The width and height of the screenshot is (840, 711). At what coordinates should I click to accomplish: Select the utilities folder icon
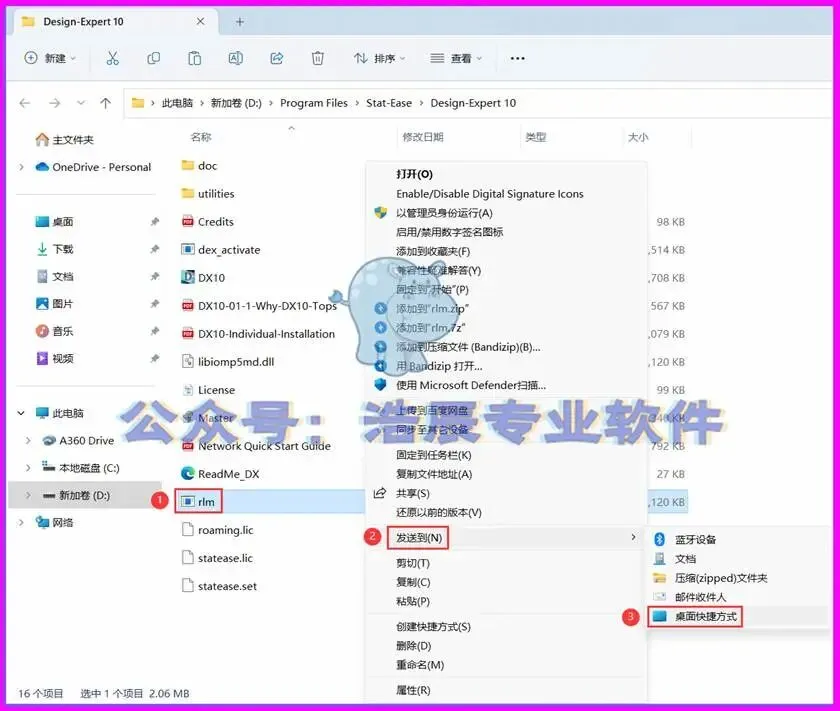click(x=188, y=193)
